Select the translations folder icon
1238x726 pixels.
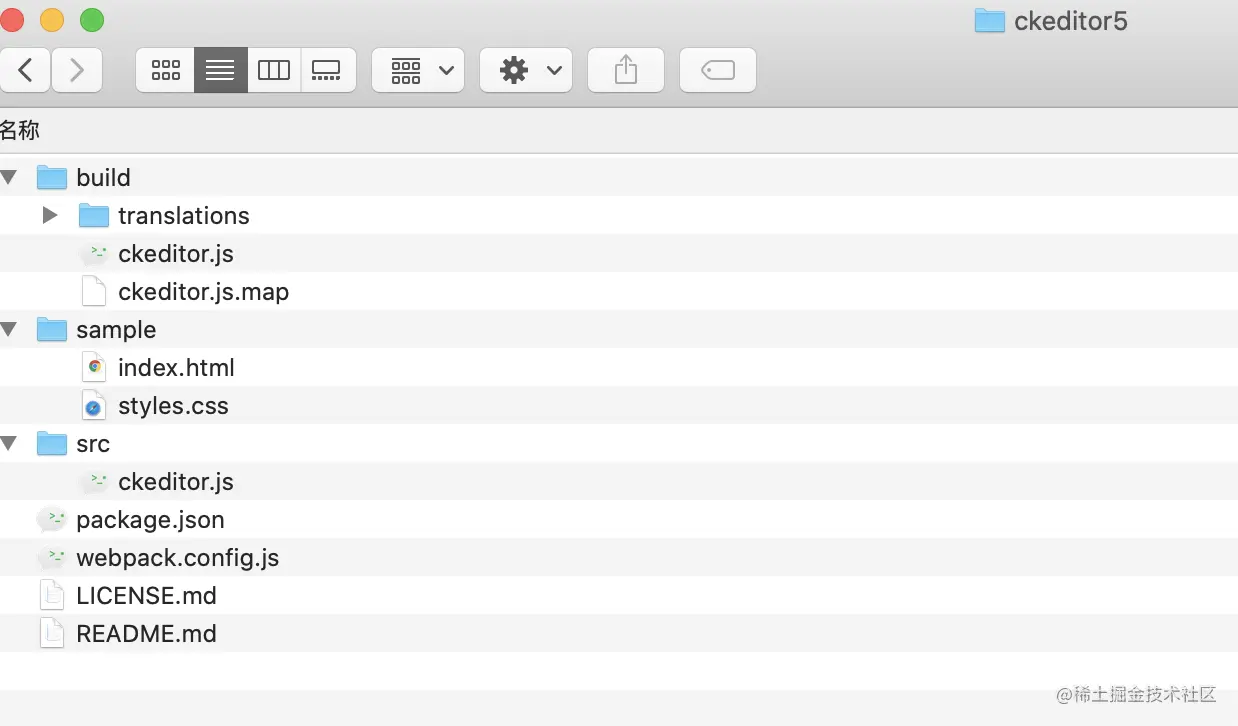(x=94, y=215)
